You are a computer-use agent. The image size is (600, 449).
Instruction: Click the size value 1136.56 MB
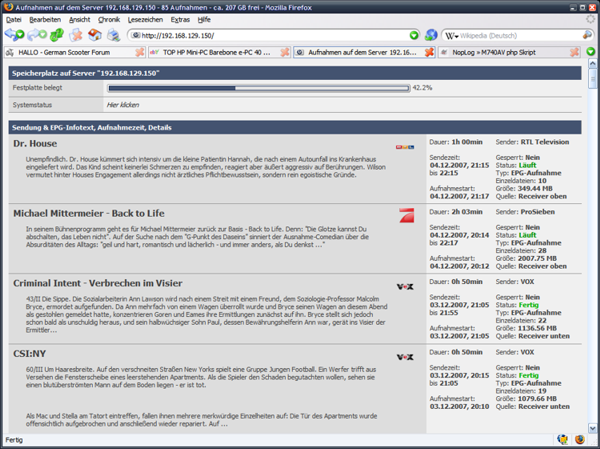[x=537, y=328]
